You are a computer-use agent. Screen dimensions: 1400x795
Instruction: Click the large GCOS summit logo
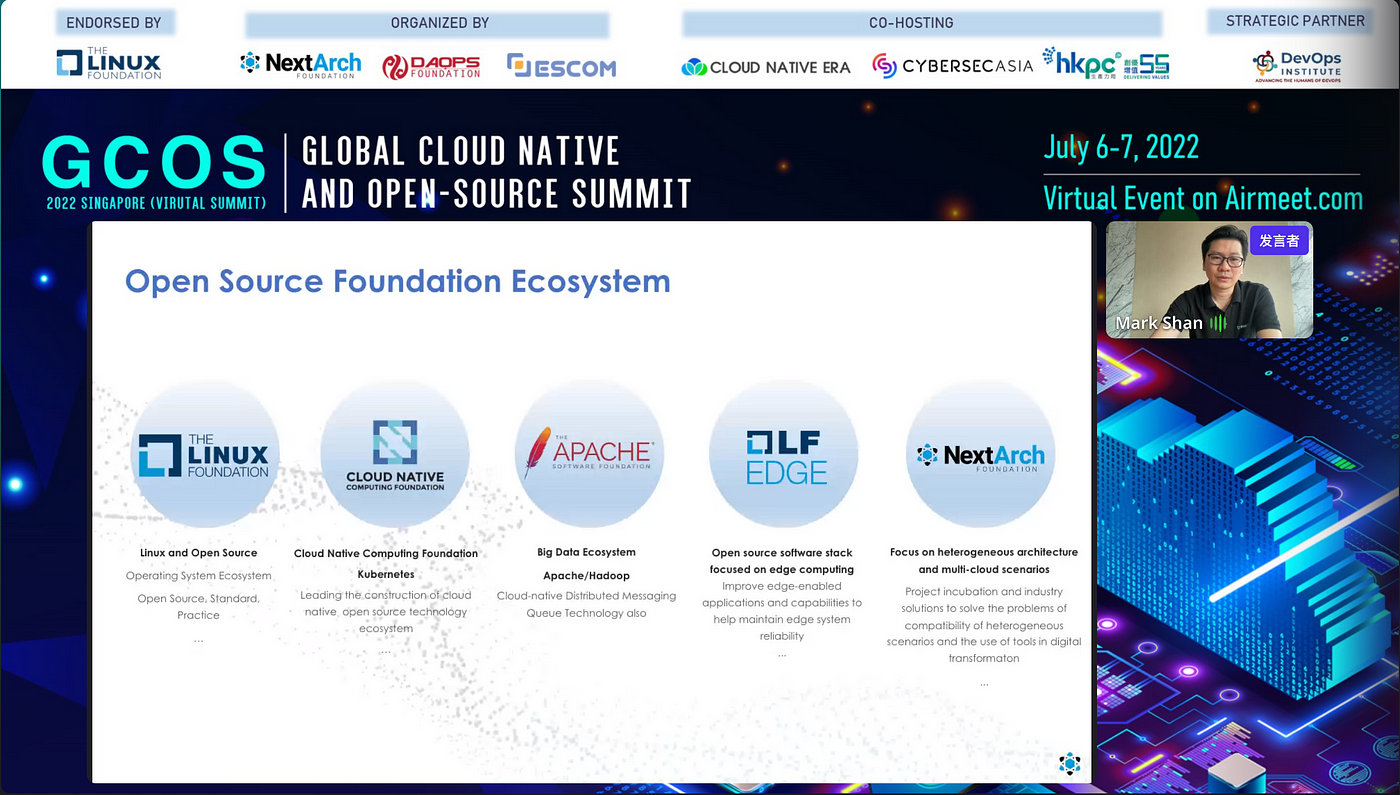(155, 162)
